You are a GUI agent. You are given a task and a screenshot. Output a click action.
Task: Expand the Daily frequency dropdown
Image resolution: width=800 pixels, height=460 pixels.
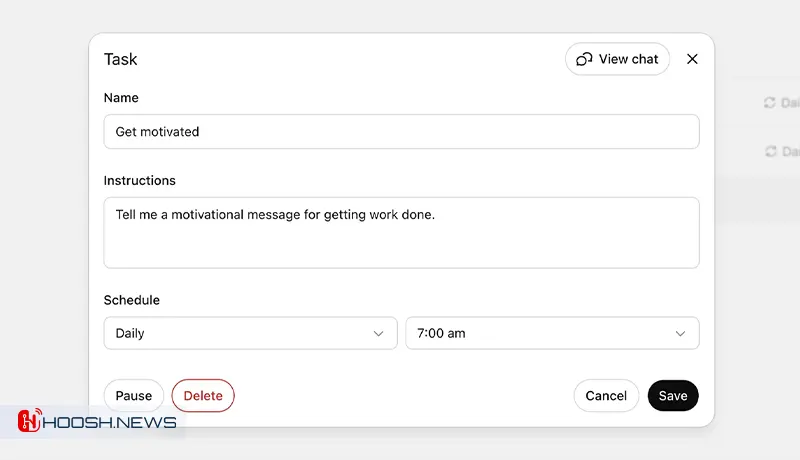[x=250, y=333]
